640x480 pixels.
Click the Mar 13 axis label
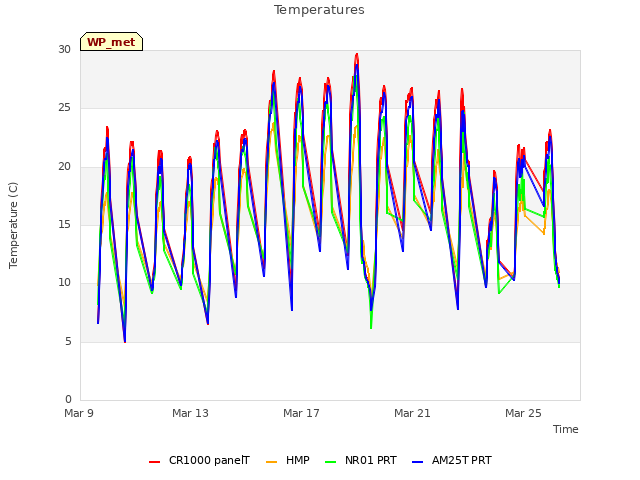click(190, 413)
